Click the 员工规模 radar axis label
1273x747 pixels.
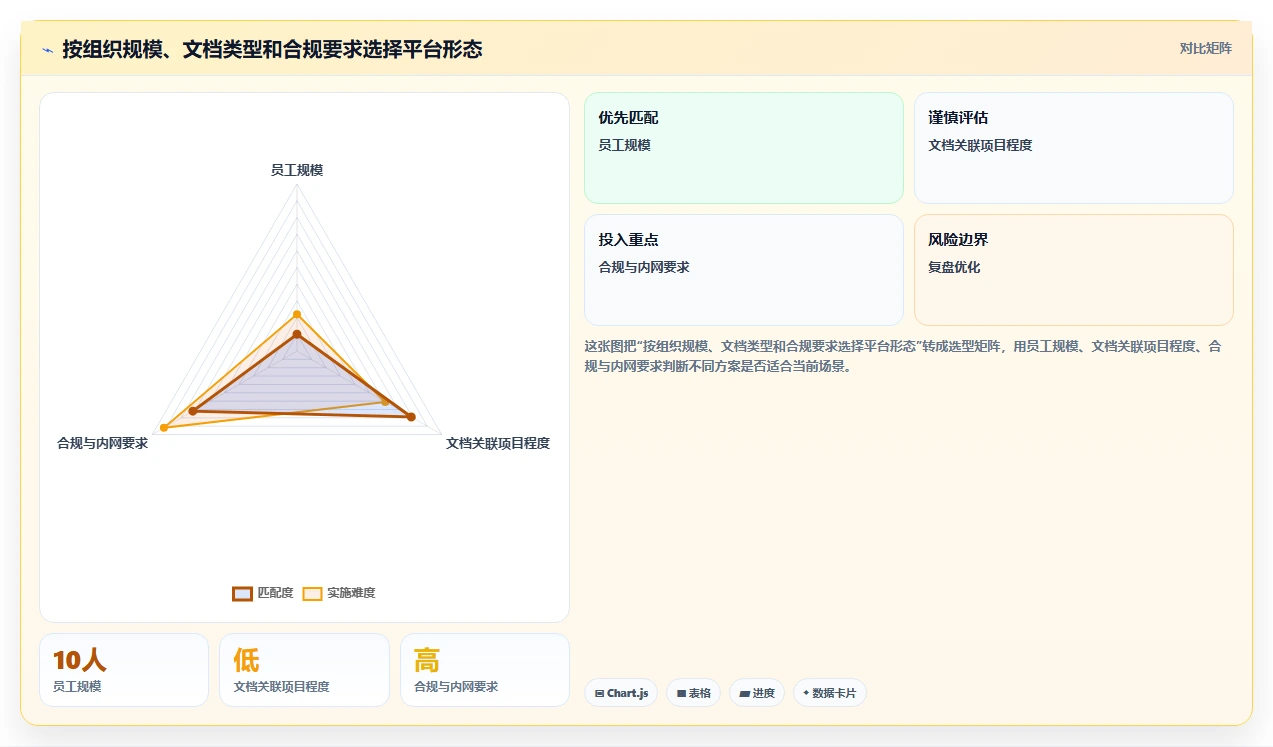pyautogui.click(x=297, y=170)
